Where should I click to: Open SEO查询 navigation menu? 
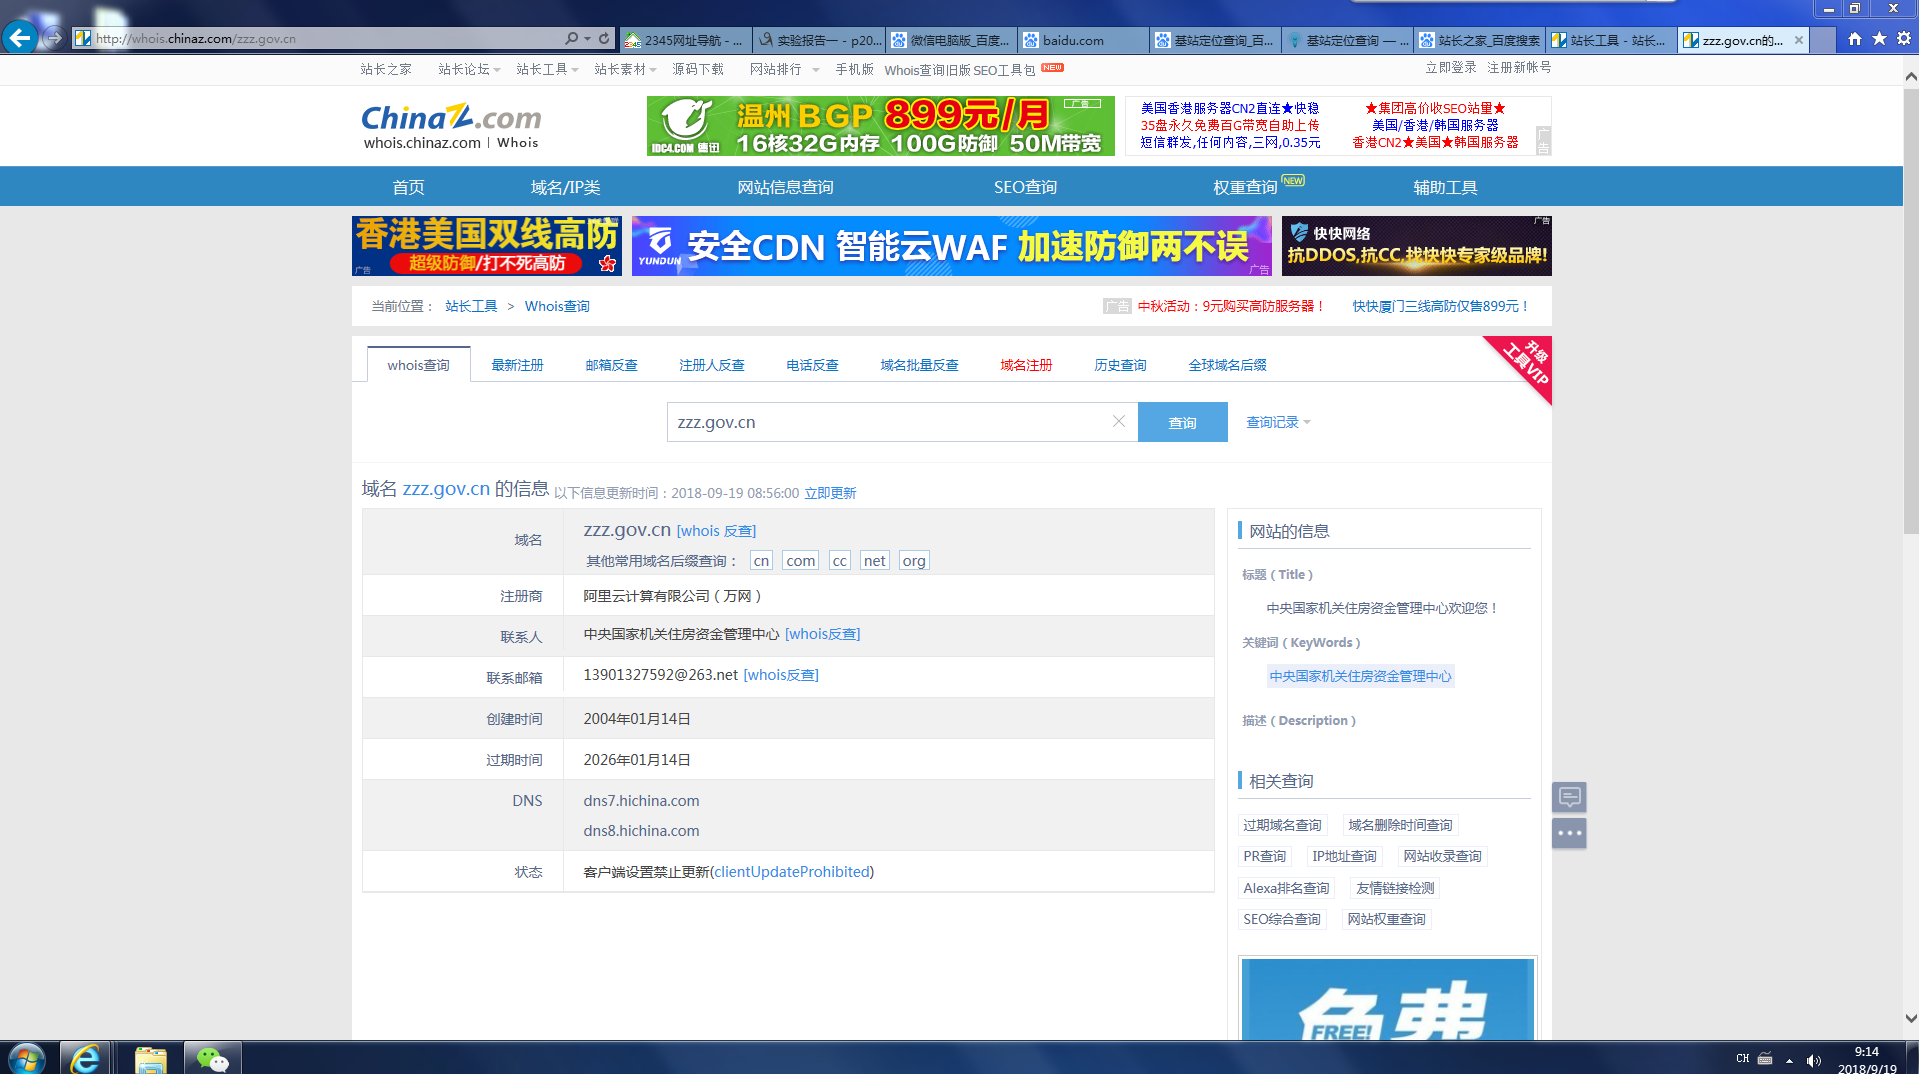[x=1025, y=187]
